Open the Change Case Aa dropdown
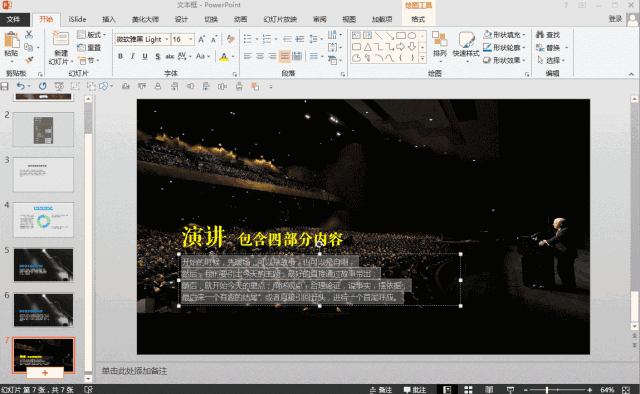640x394 pixels. pos(202,56)
